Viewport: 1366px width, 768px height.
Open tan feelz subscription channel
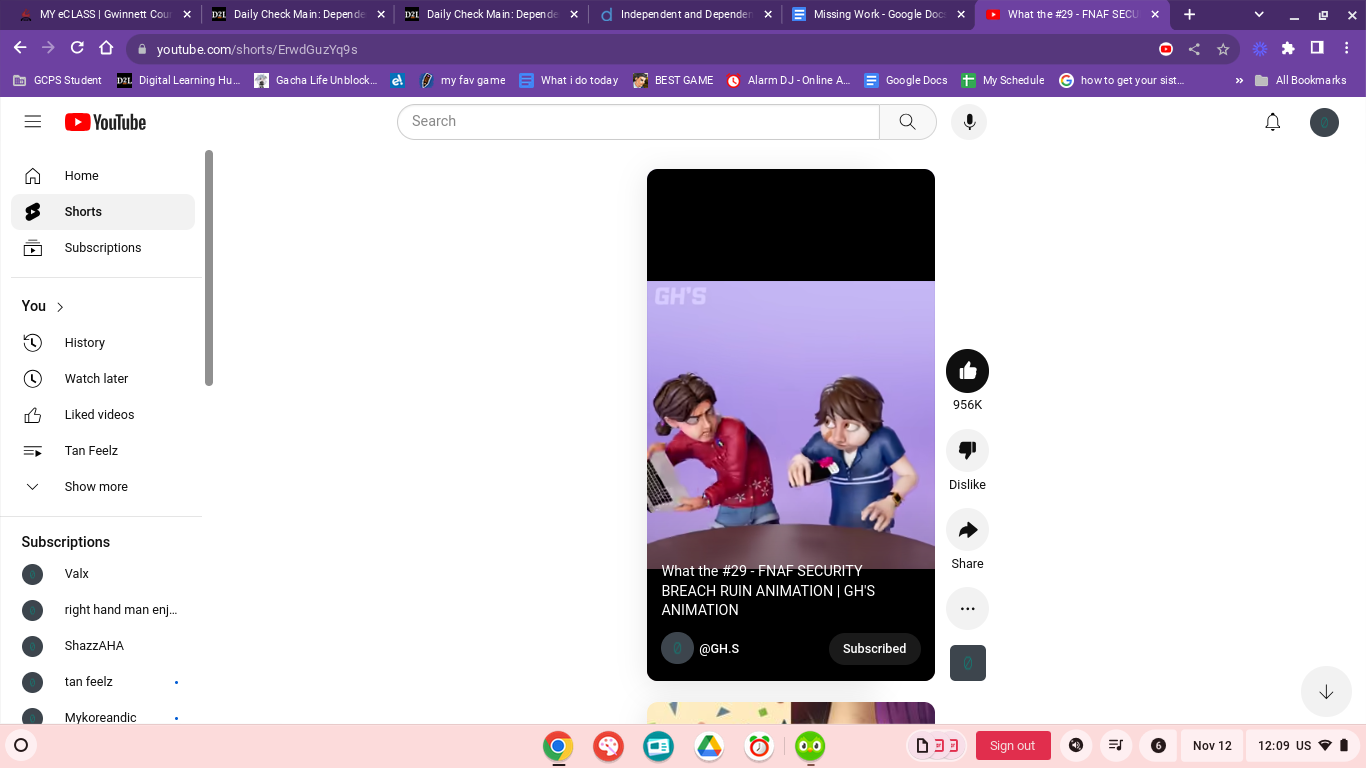coord(103,682)
